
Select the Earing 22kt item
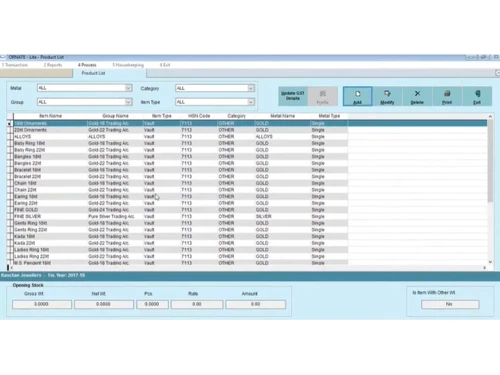click(x=26, y=203)
